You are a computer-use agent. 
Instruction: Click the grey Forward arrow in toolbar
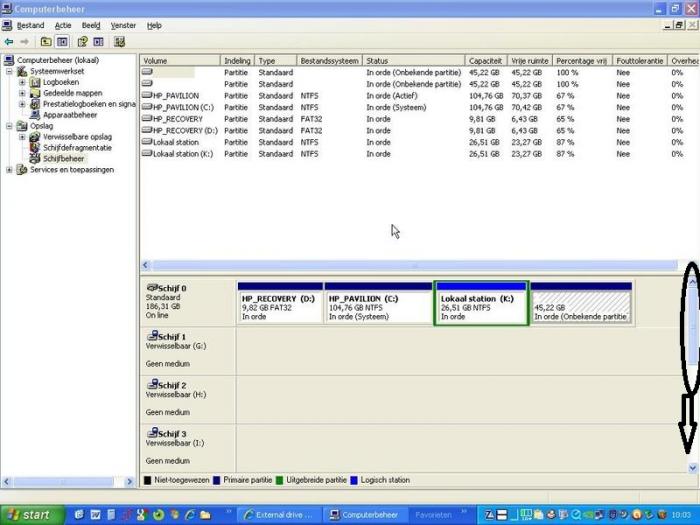(25, 42)
